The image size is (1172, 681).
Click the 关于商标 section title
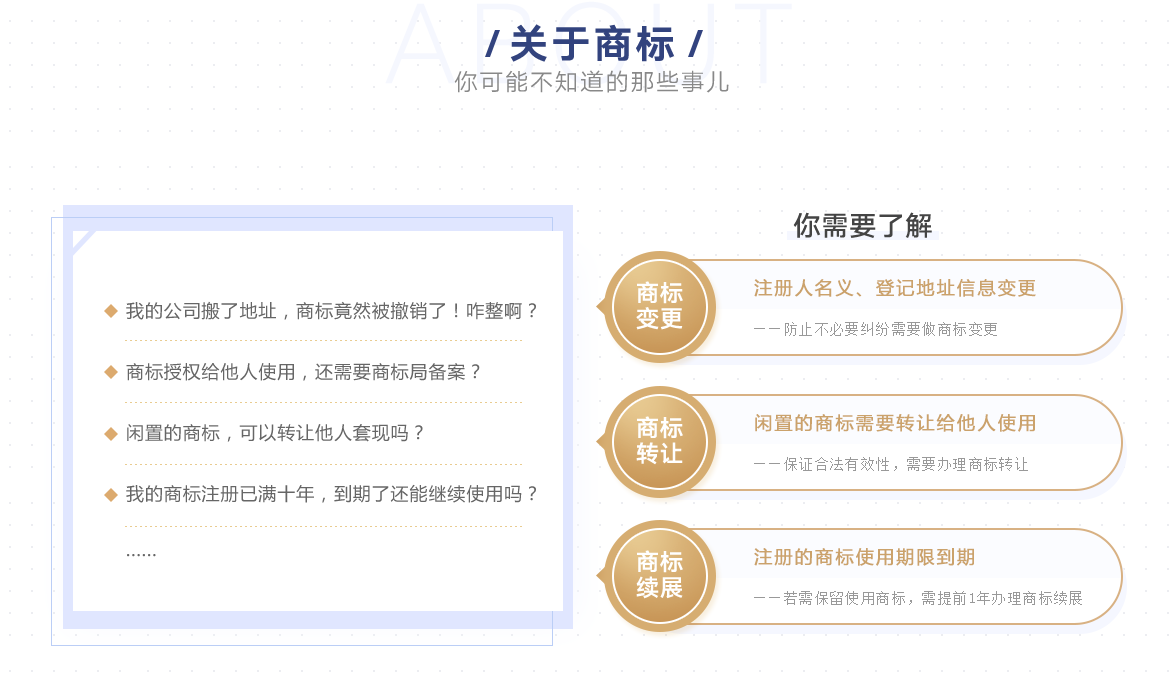[594, 45]
